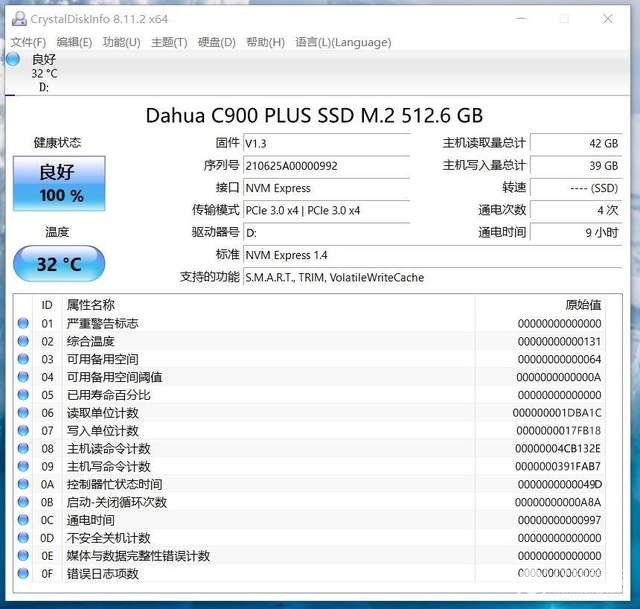The height and width of the screenshot is (609, 640).
Task: Click status dot for attribute 0C 通电时间
Action: point(23,520)
